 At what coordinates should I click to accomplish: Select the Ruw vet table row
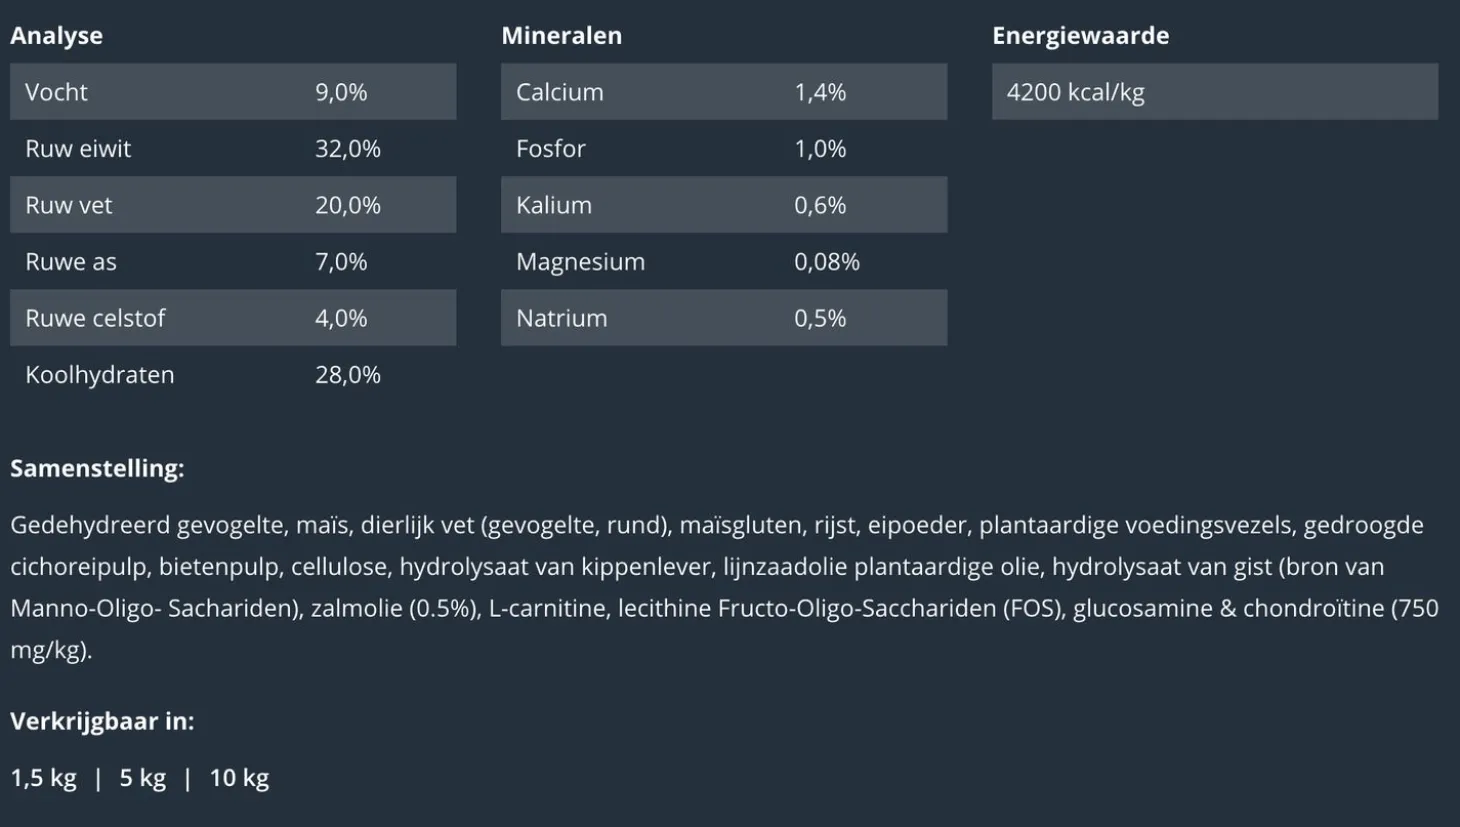[x=233, y=205]
